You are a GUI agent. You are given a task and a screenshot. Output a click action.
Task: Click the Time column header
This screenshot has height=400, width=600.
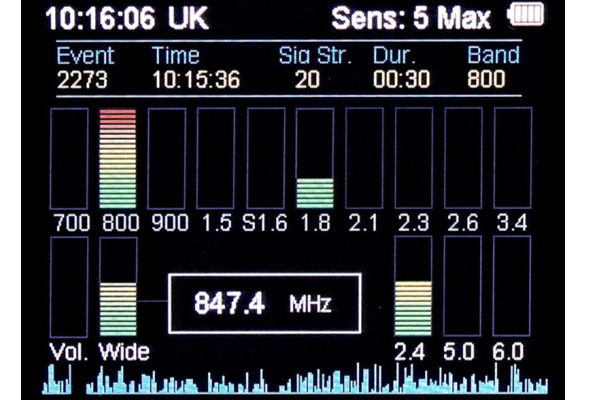176,56
